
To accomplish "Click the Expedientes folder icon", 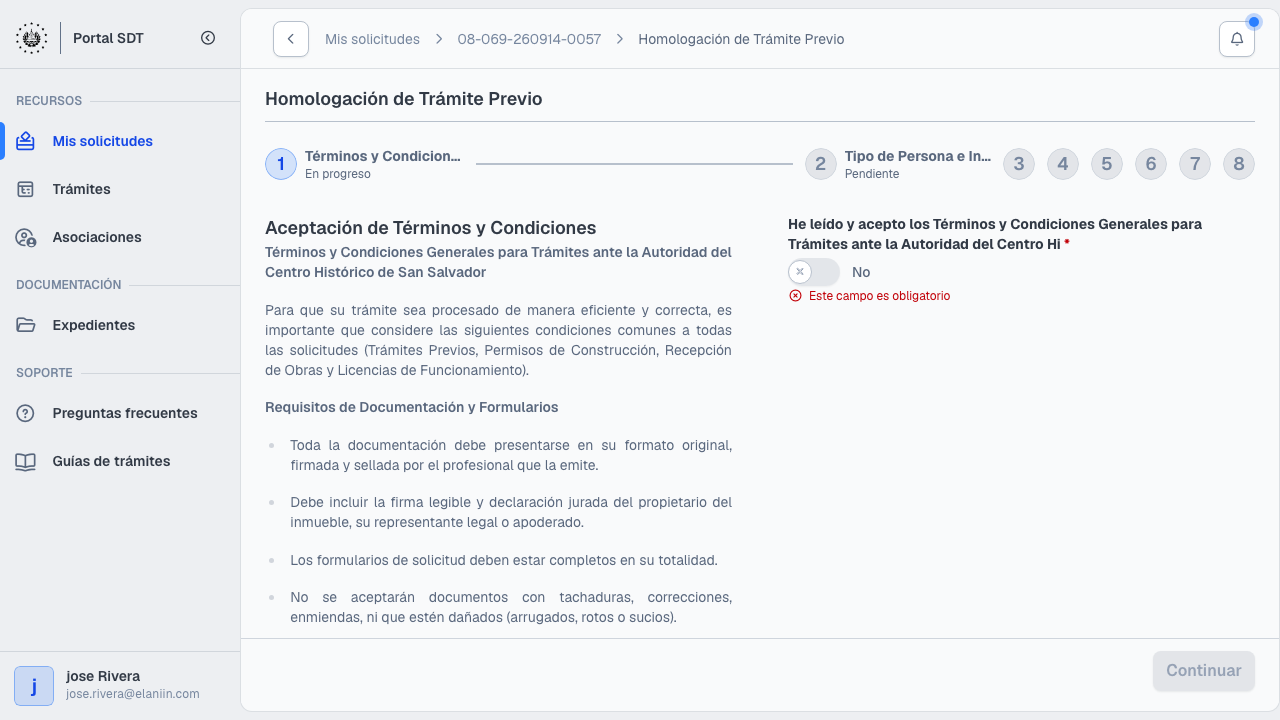I will pyautogui.click(x=26, y=325).
